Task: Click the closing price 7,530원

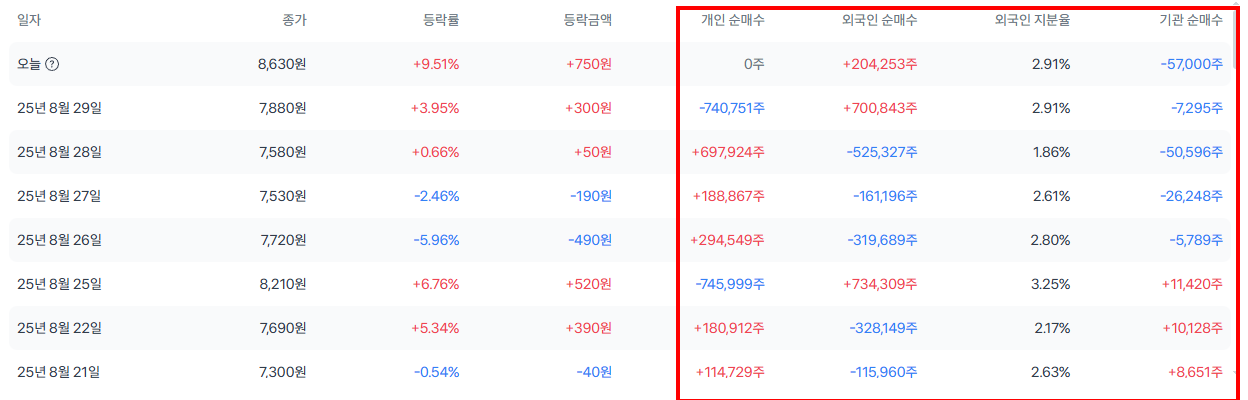Action: [x=282, y=196]
